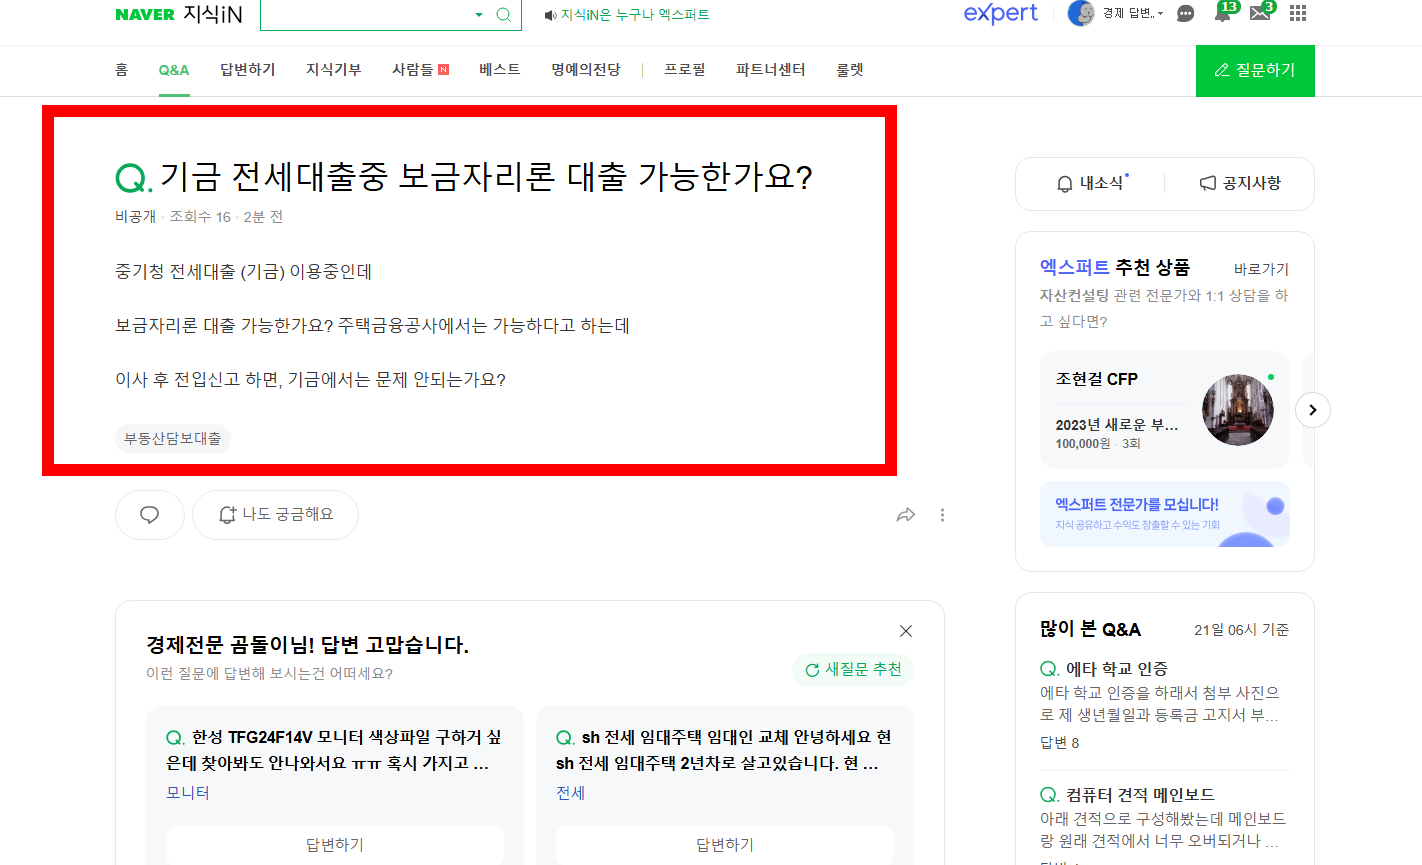Click the 비공개 author label
Viewport: 1422px width, 865px height.
[x=136, y=217]
